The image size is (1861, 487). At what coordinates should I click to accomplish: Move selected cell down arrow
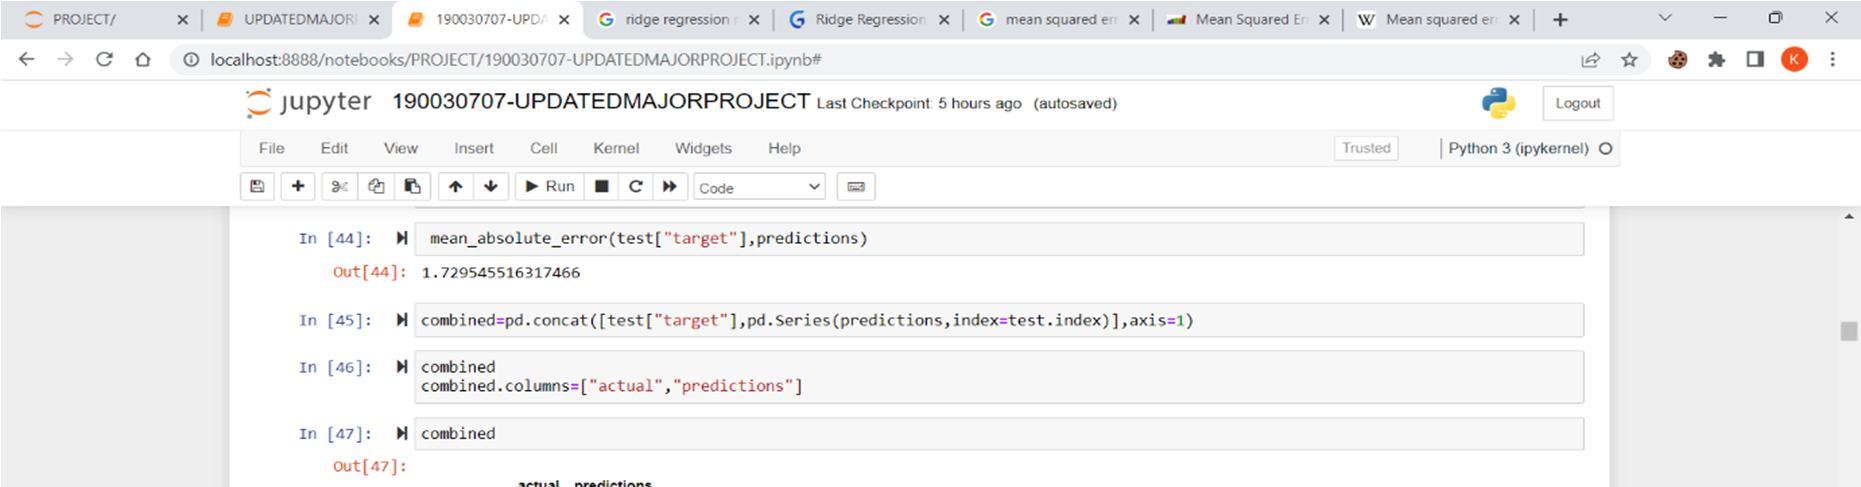[x=490, y=186]
